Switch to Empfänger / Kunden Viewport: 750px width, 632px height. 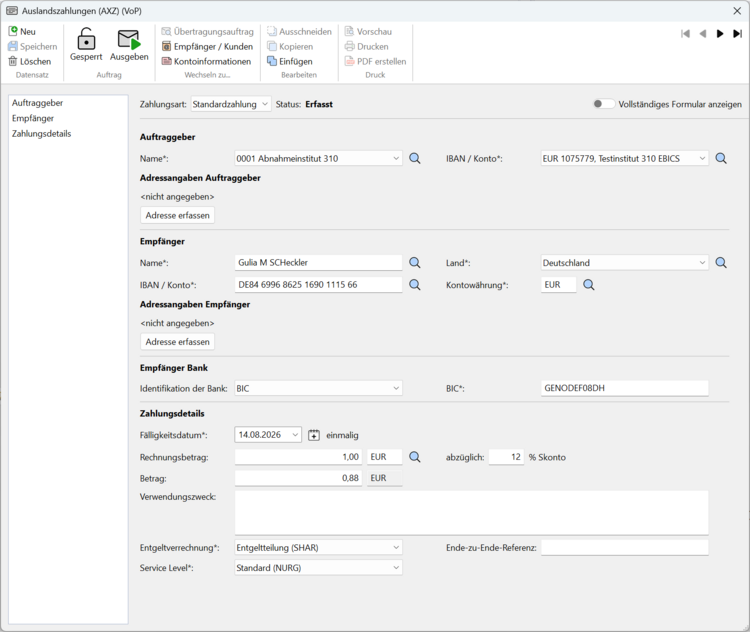208,46
